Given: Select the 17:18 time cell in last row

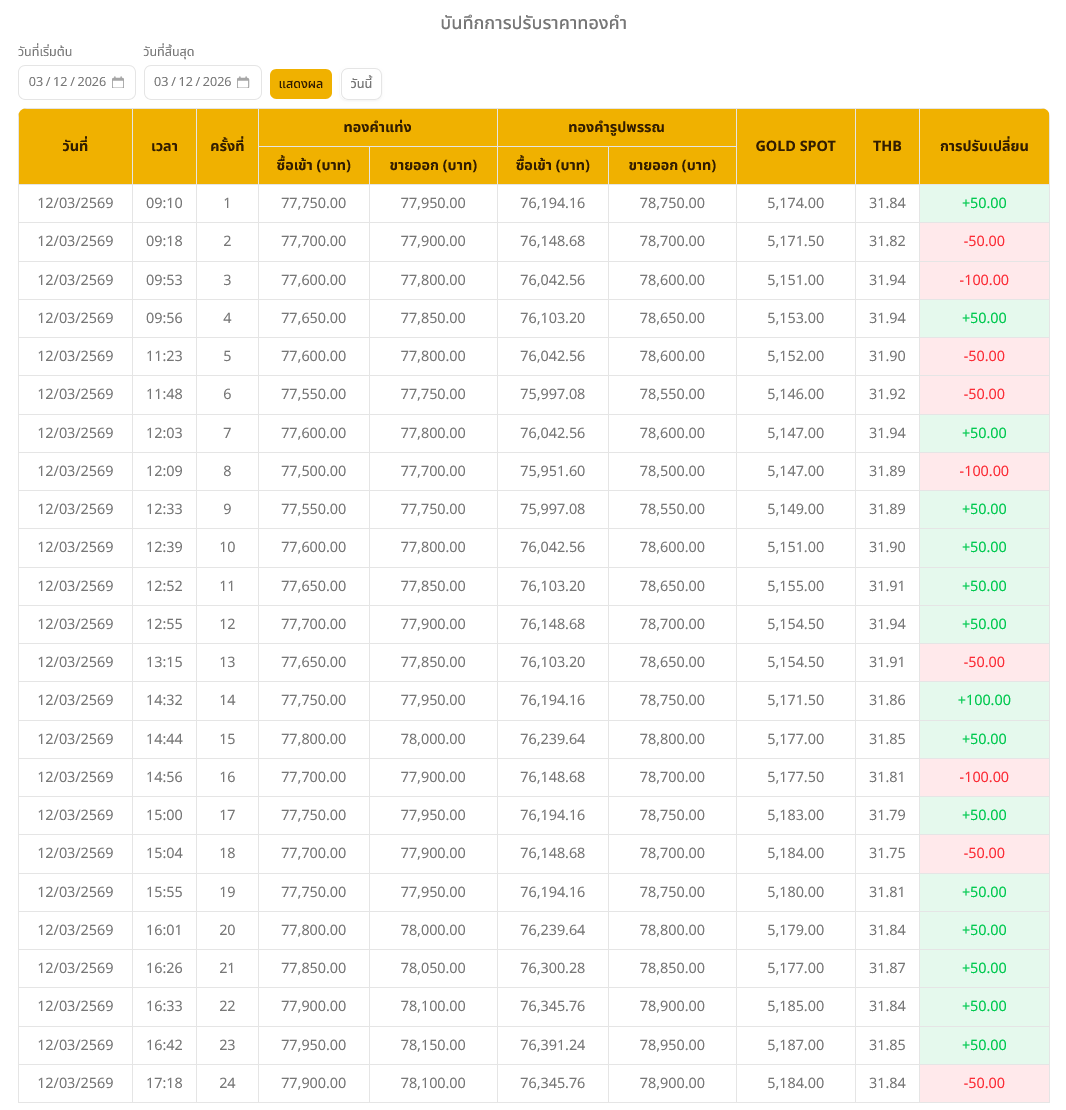Looking at the screenshot, I should point(164,1083).
